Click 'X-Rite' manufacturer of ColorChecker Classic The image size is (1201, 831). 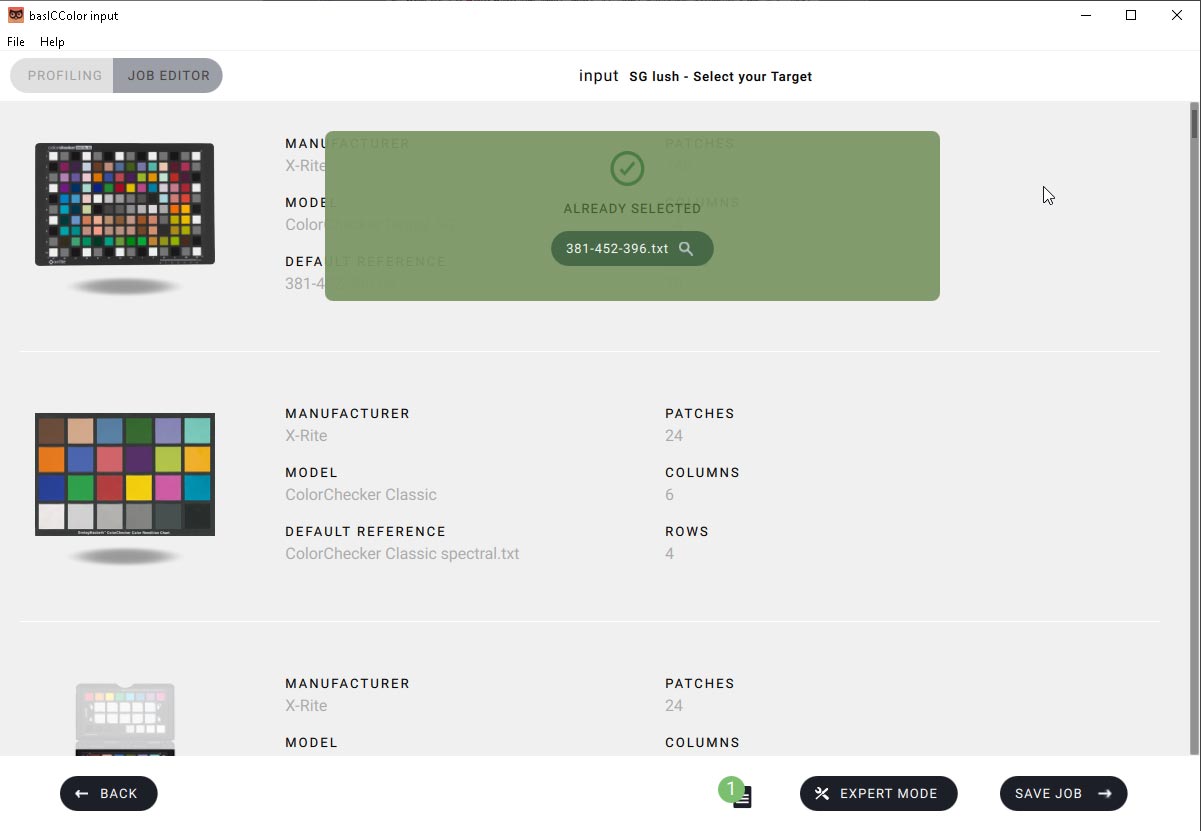pyautogui.click(x=306, y=436)
